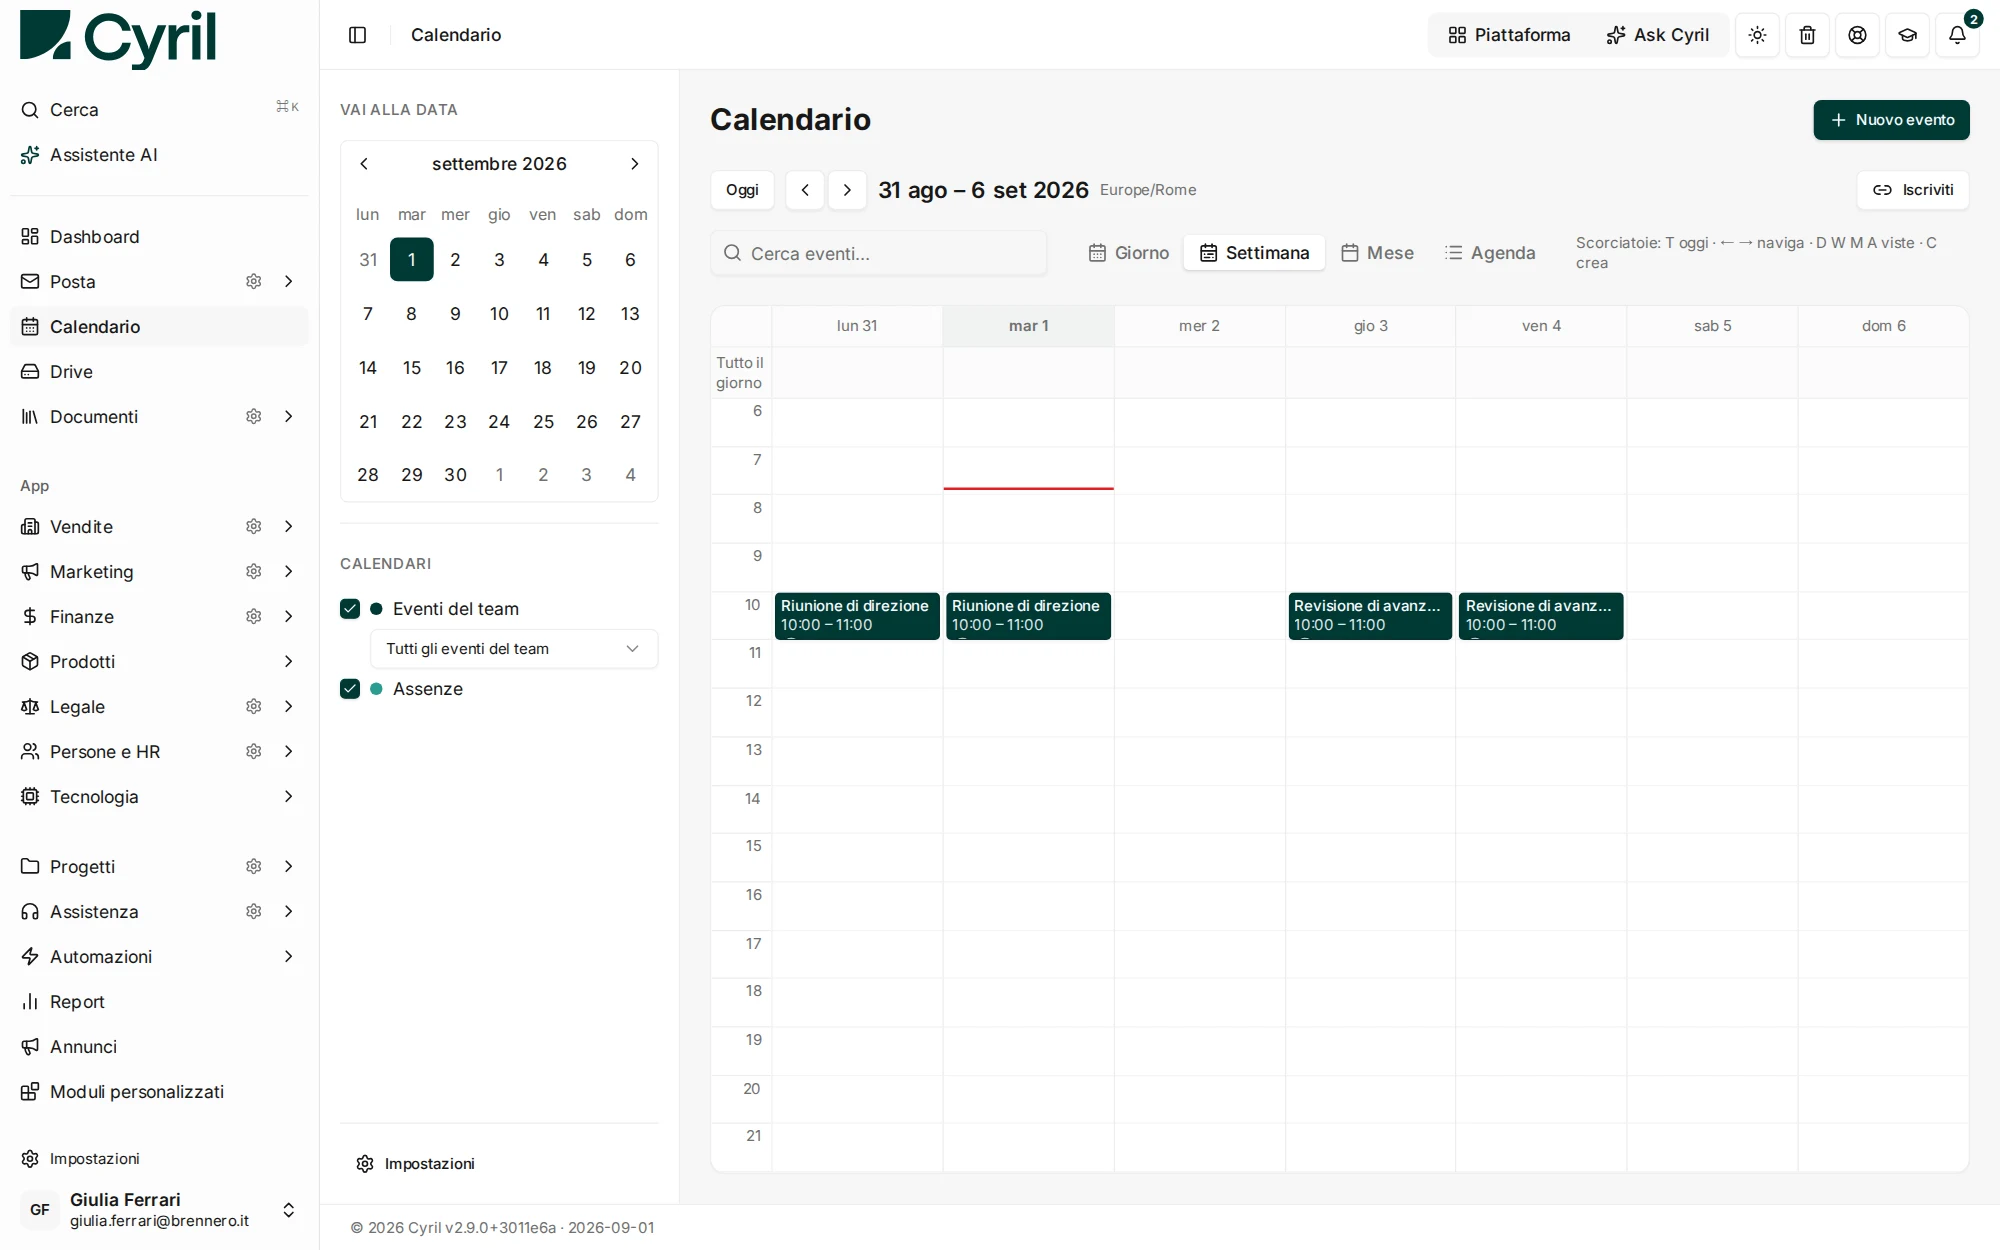Screen dimensions: 2000x1250
Task: Open Annunci in sidebar
Action: (160, 1047)
